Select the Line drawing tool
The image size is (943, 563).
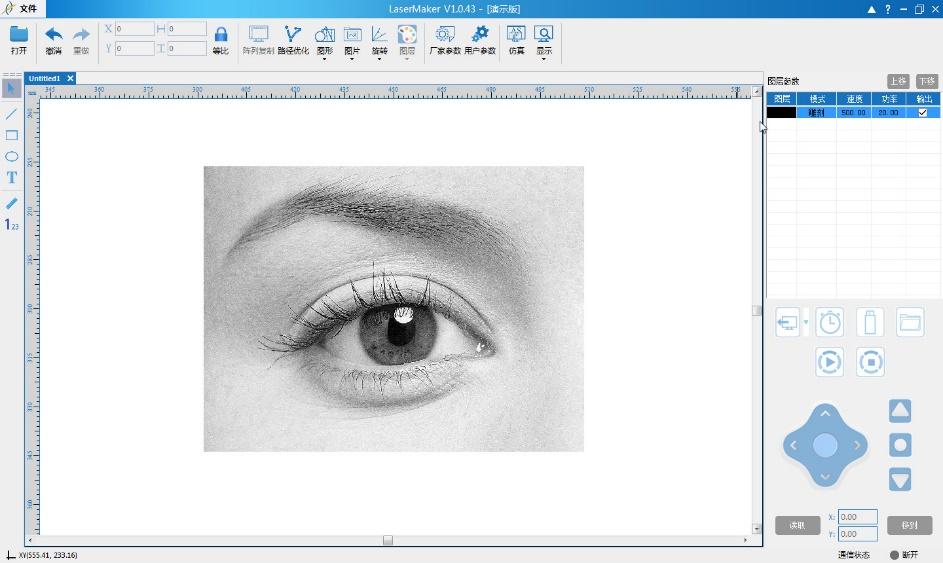coord(12,113)
